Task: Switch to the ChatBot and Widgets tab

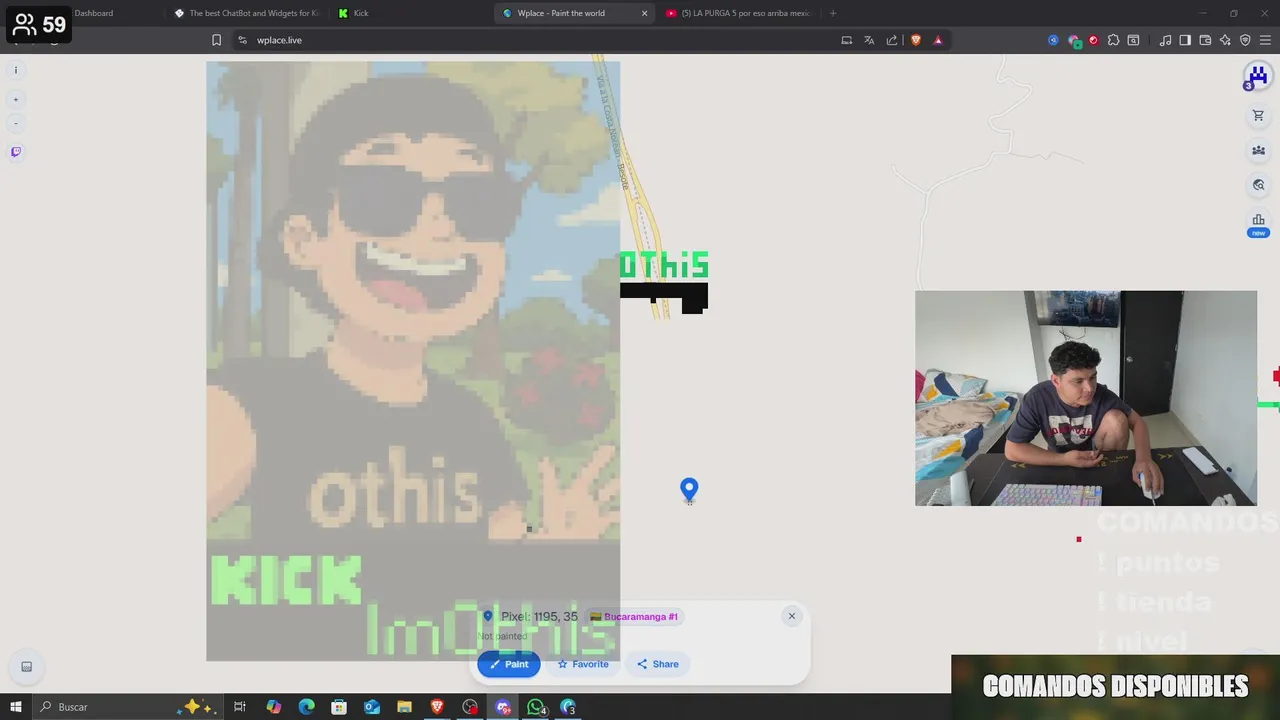Action: click(245, 13)
